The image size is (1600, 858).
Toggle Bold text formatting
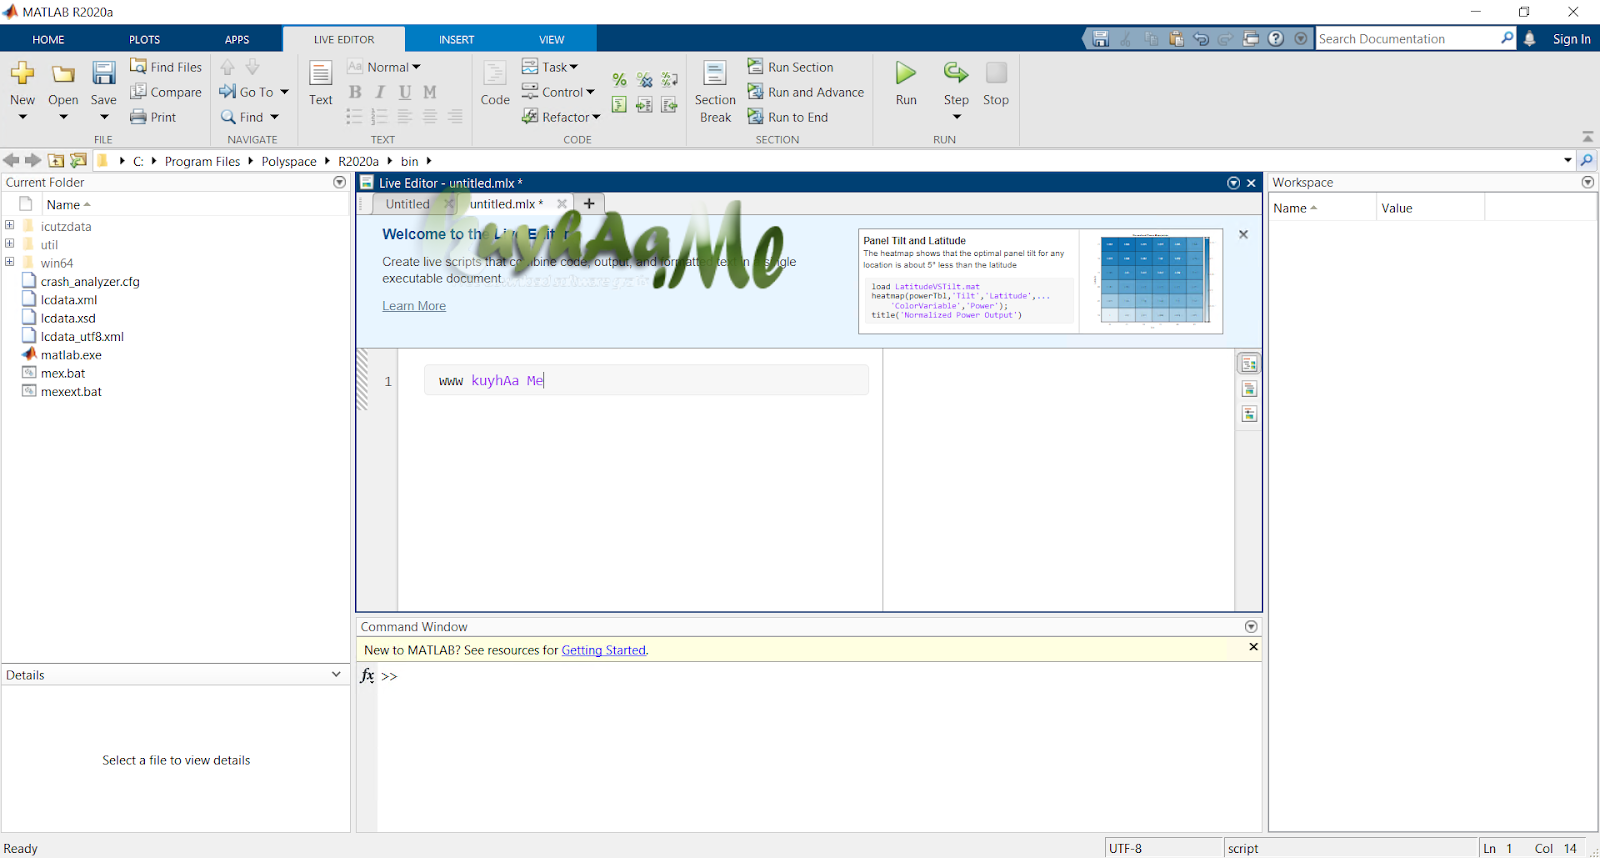coord(355,92)
